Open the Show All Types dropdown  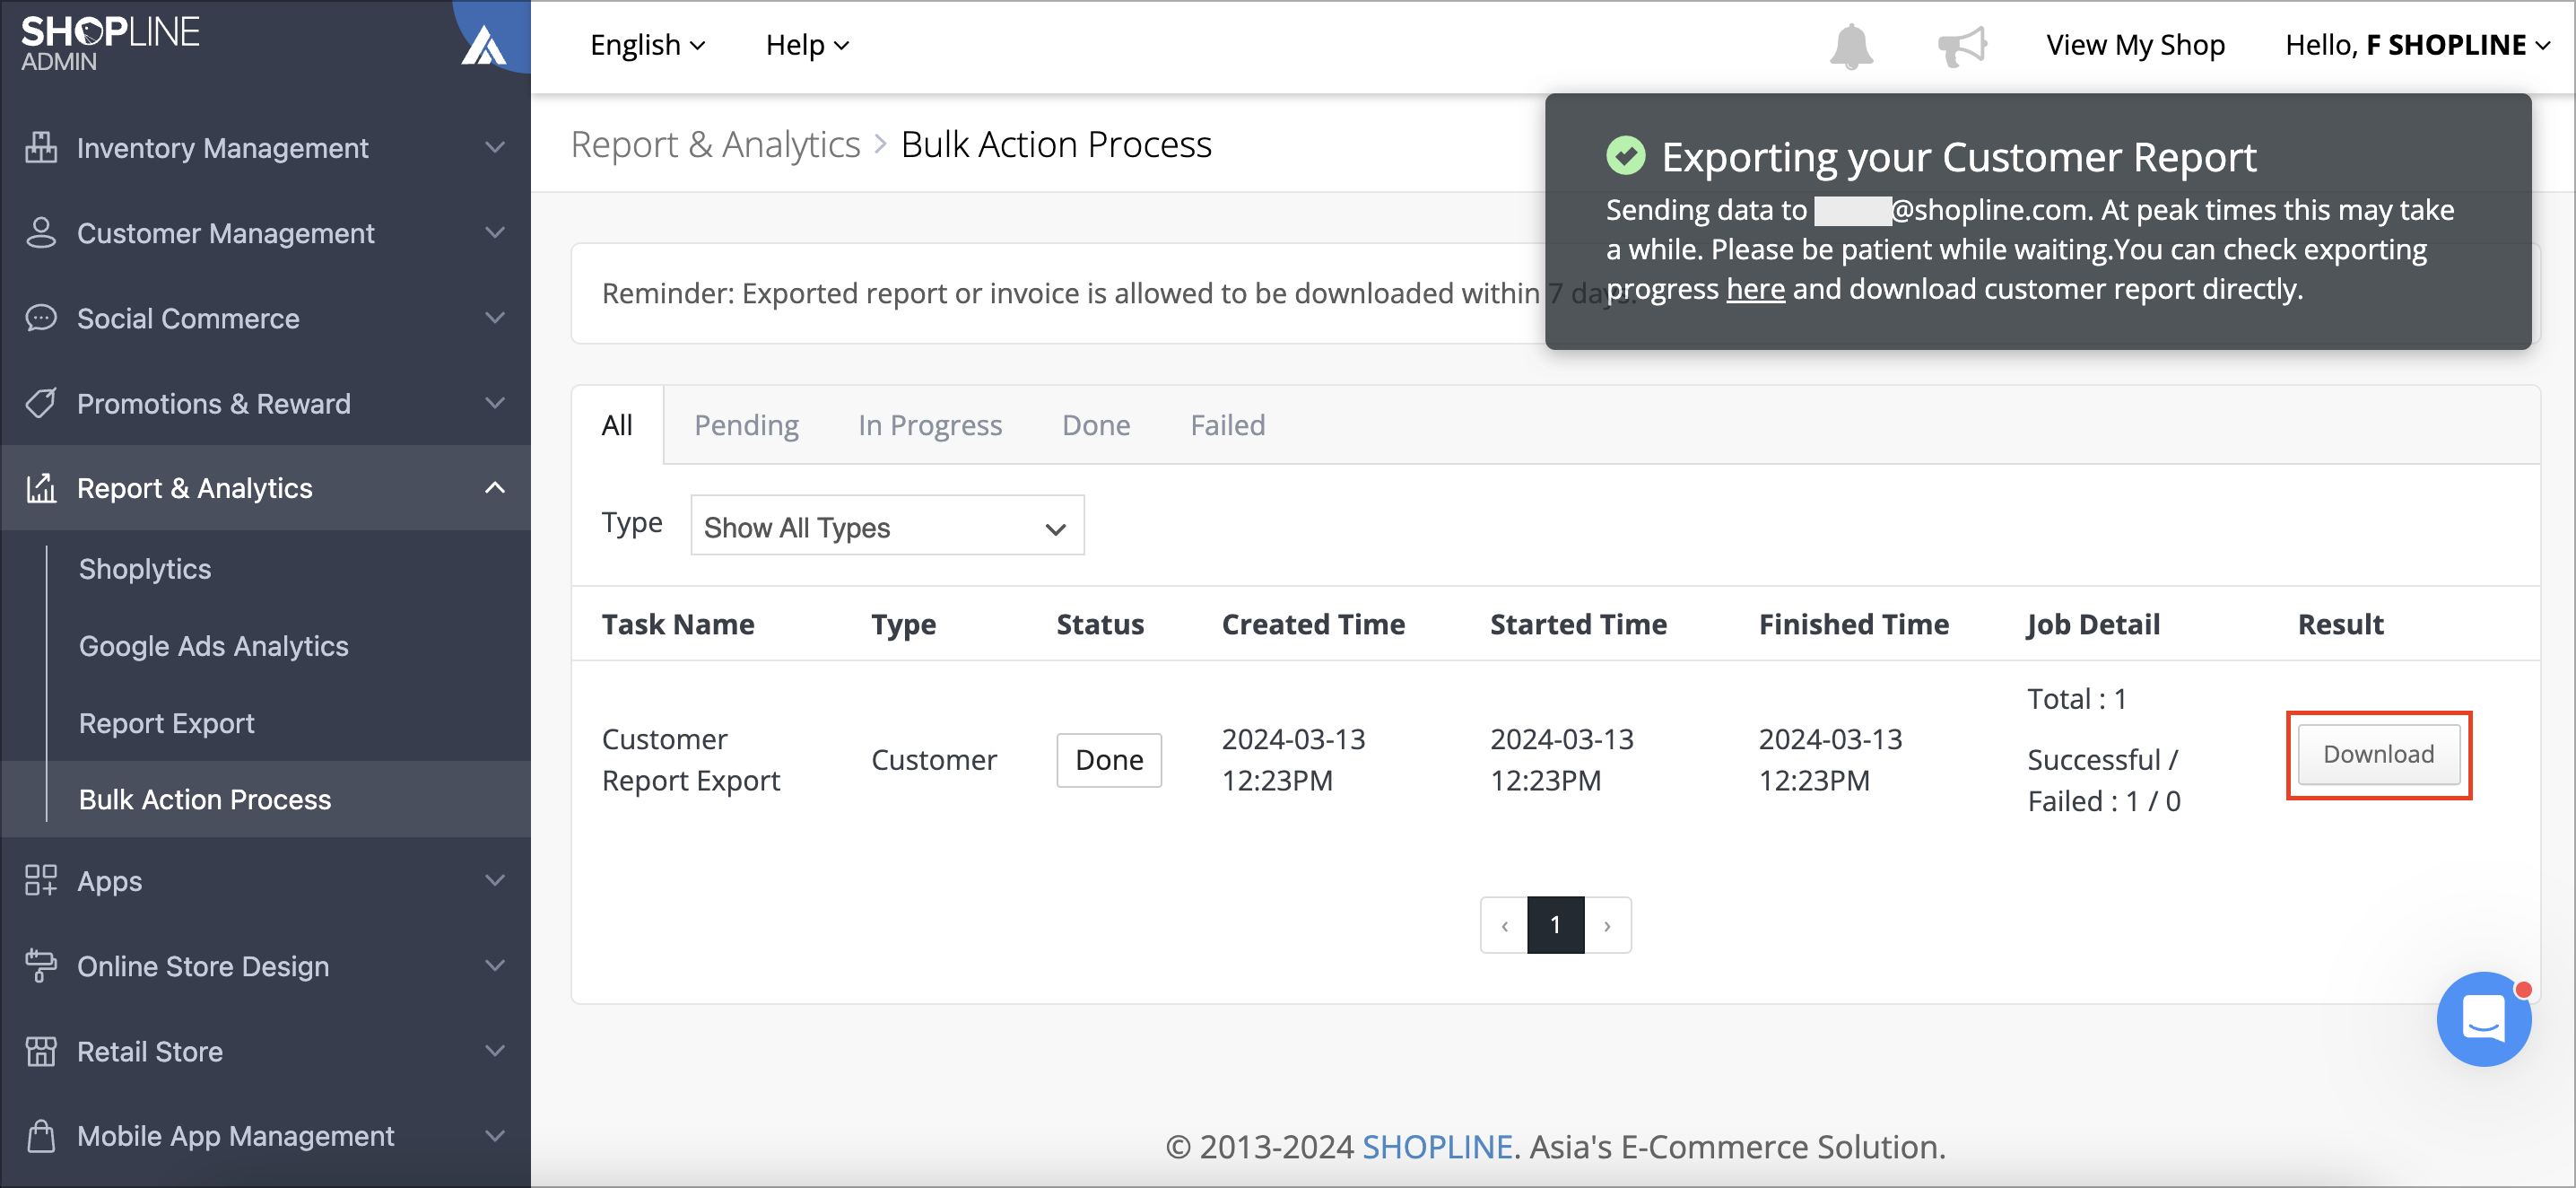887,526
